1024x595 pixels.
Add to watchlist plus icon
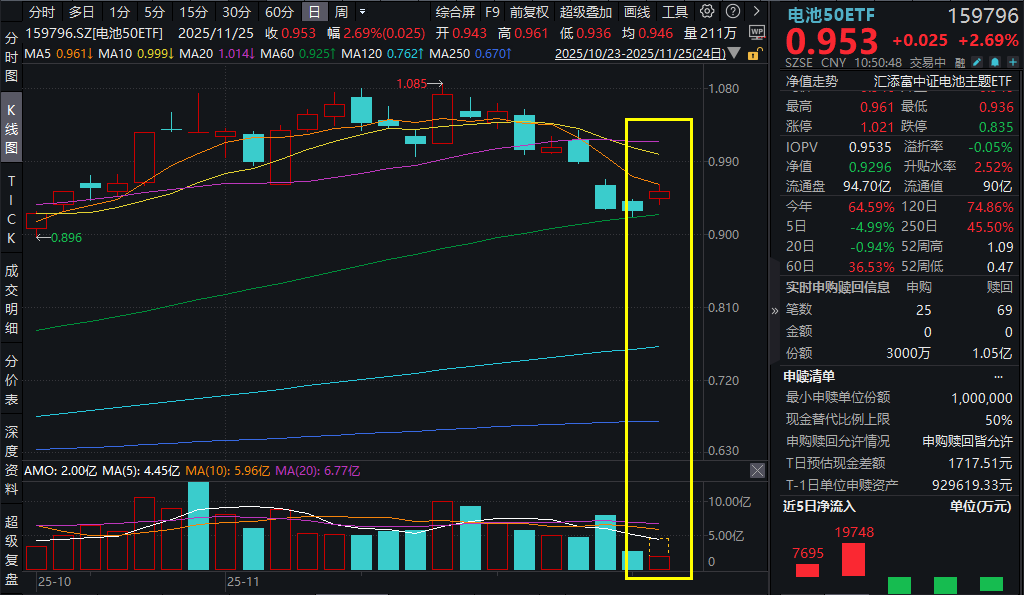[1012, 63]
